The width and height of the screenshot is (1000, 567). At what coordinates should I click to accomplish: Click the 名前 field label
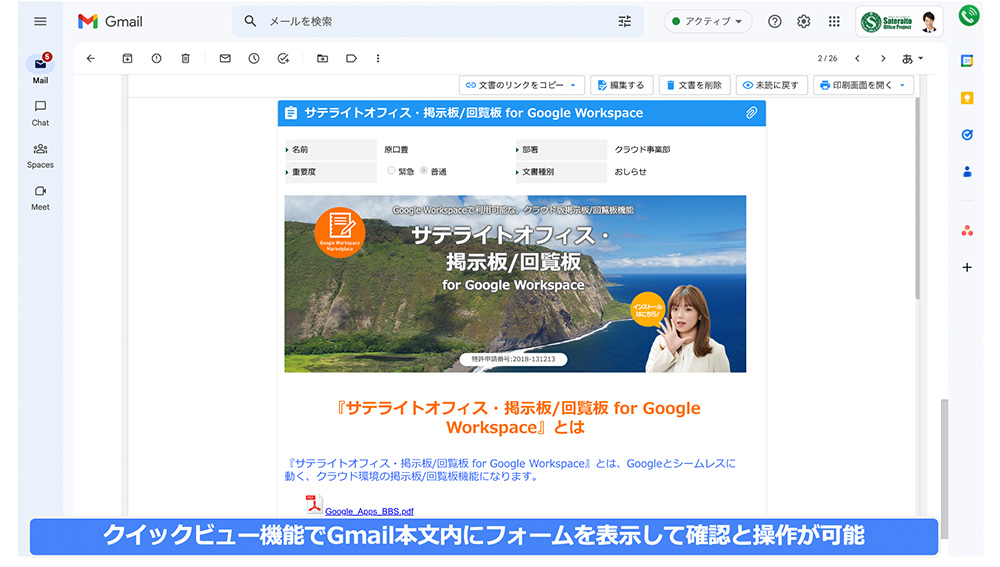pos(330,149)
